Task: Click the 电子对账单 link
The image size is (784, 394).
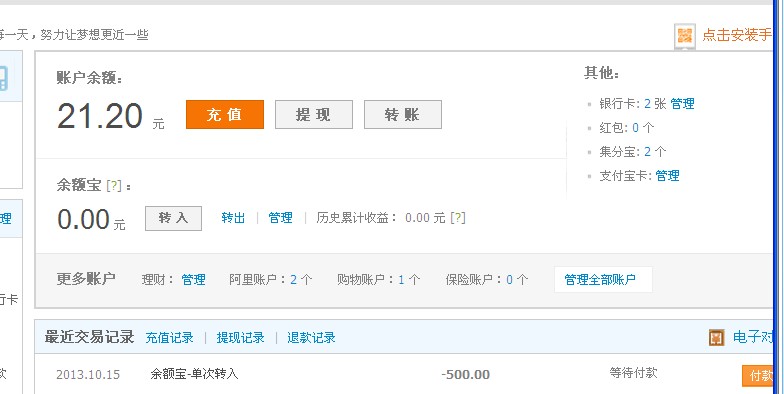Action: tap(753, 337)
